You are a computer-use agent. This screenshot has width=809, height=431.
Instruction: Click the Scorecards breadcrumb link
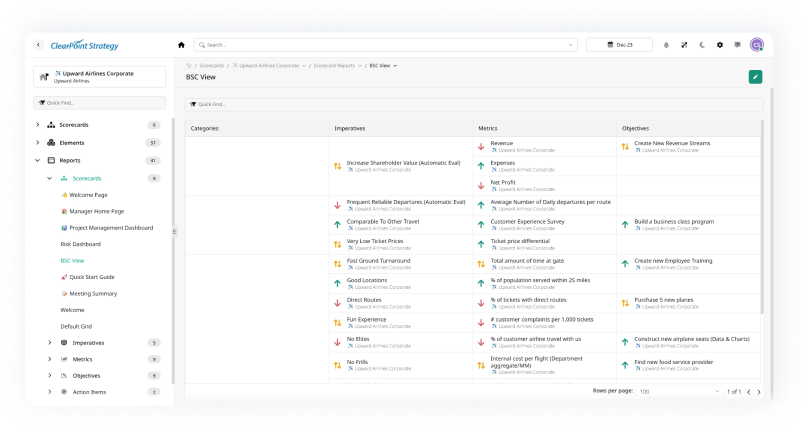pyautogui.click(x=212, y=66)
